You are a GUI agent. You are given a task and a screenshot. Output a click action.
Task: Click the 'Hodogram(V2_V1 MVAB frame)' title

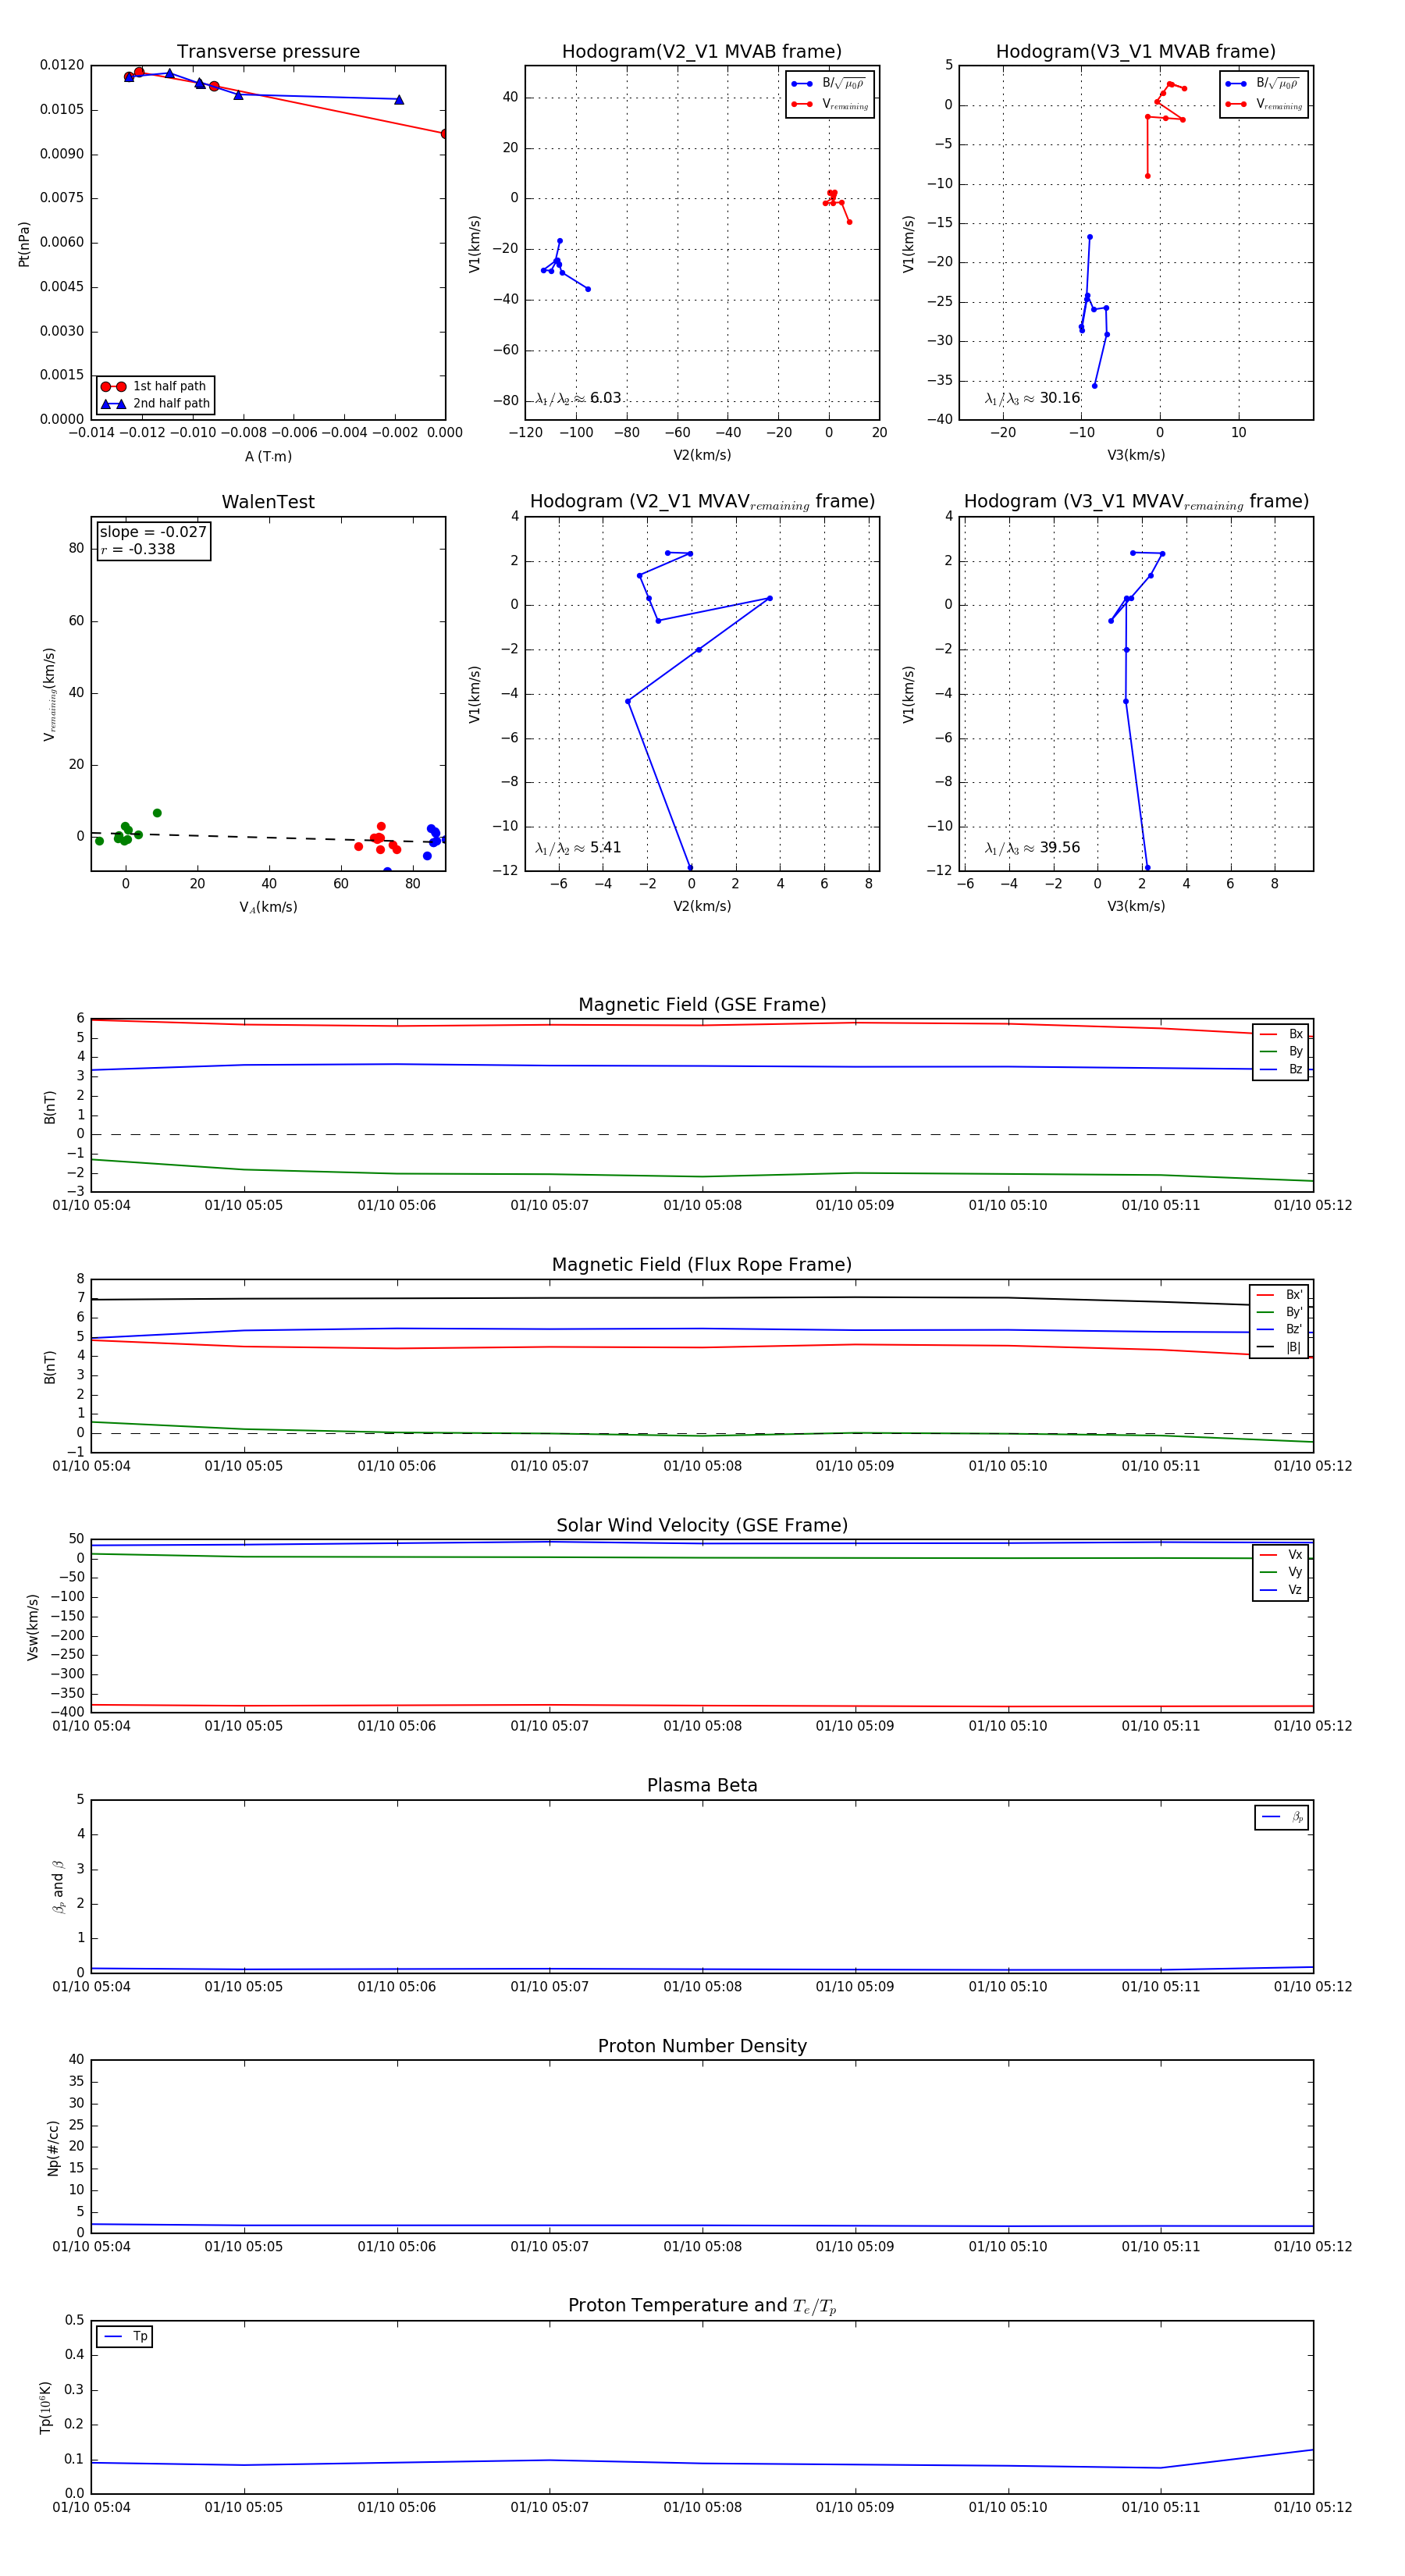coord(702,51)
